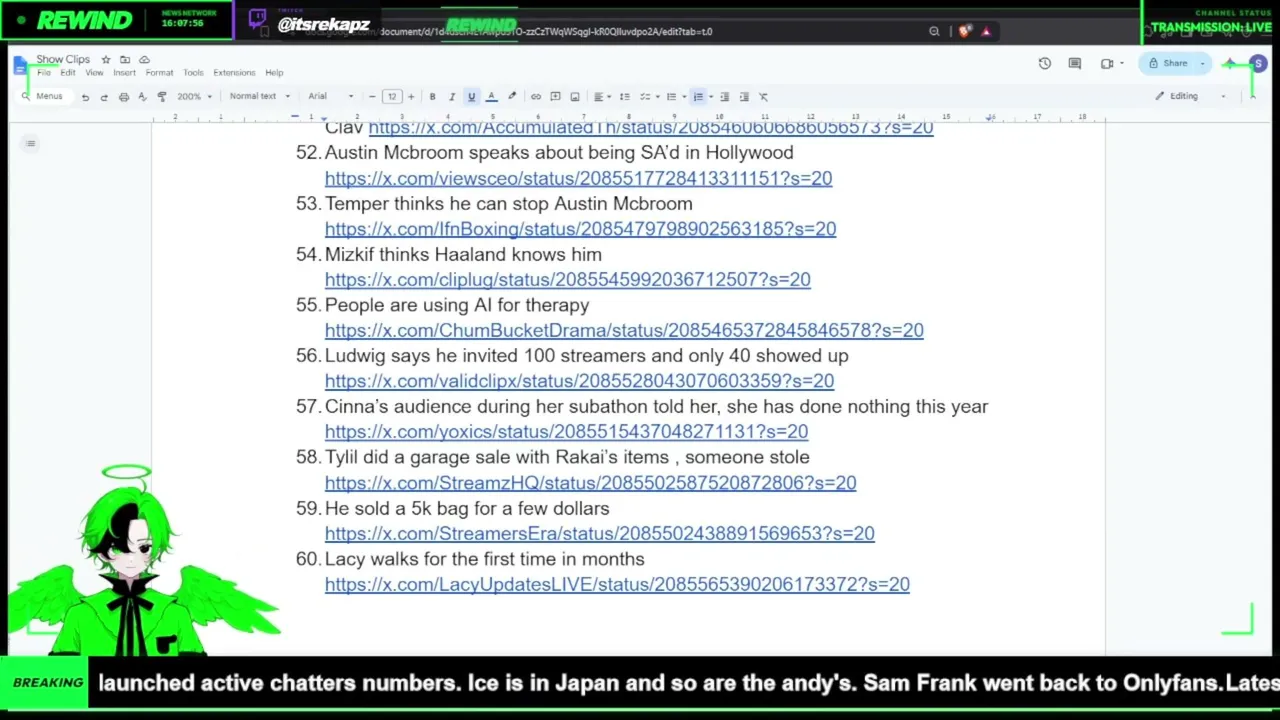This screenshot has width=1280, height=720.
Task: Redo the last action
Action: point(104,97)
